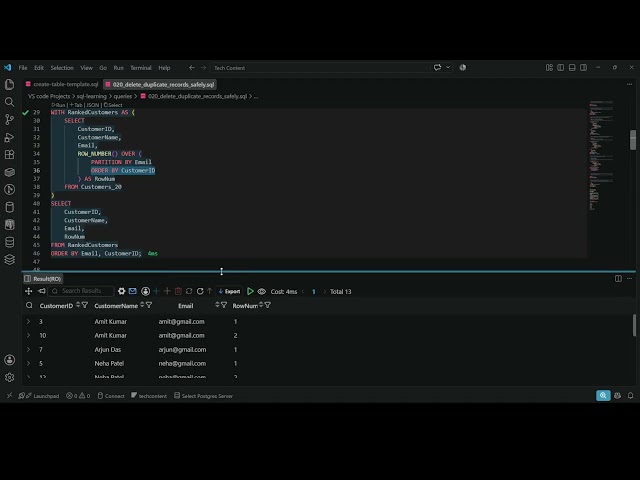Sort by RowNum using the sort arrows
The image size is (640, 480).
pos(261,305)
